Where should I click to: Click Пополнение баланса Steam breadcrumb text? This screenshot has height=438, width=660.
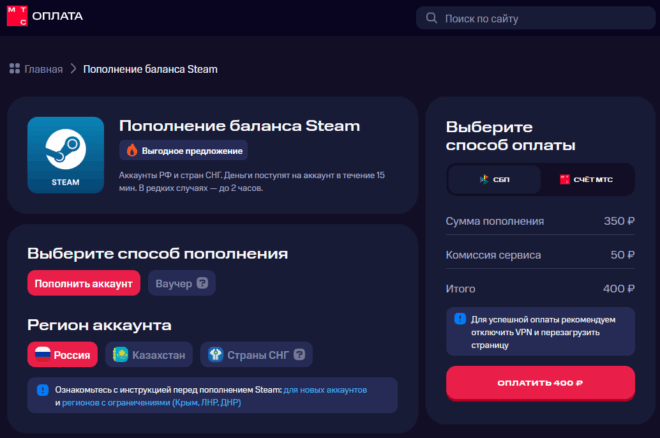(150, 69)
